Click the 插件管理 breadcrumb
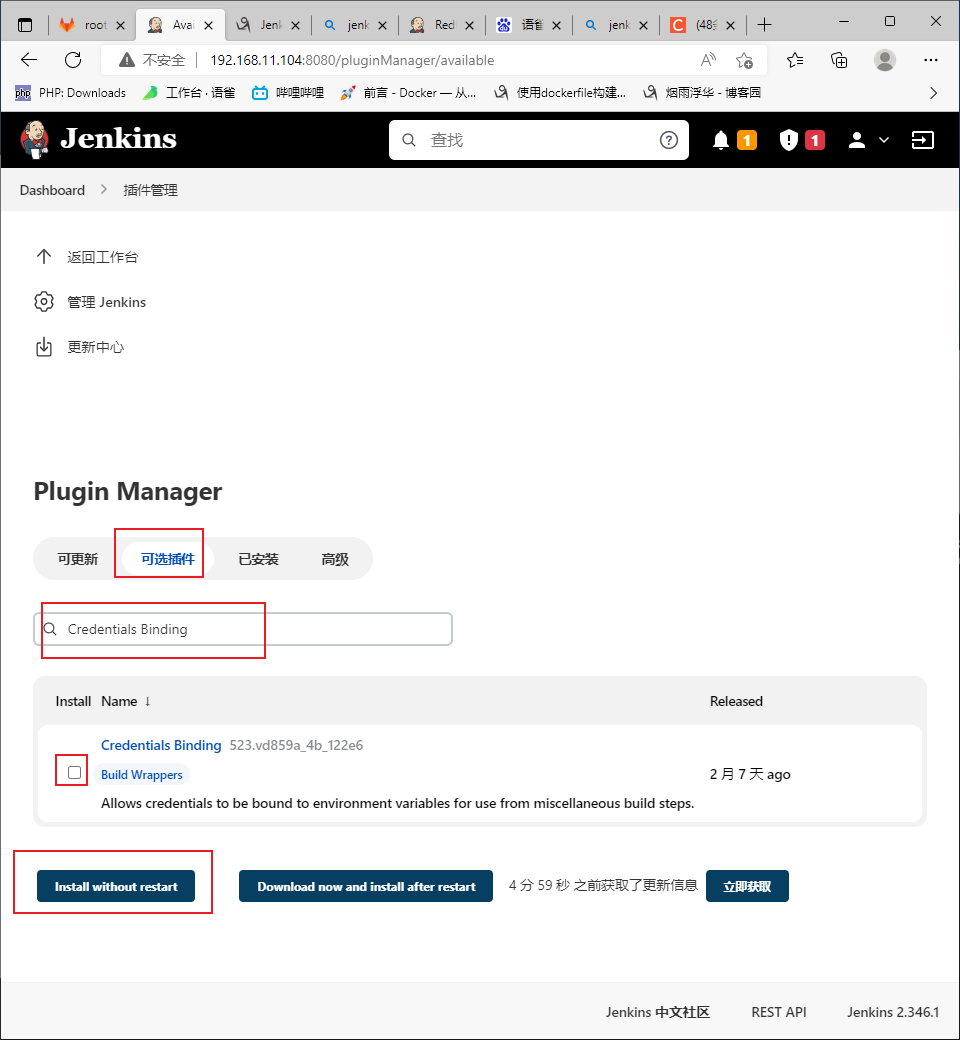960x1040 pixels. pos(151,190)
